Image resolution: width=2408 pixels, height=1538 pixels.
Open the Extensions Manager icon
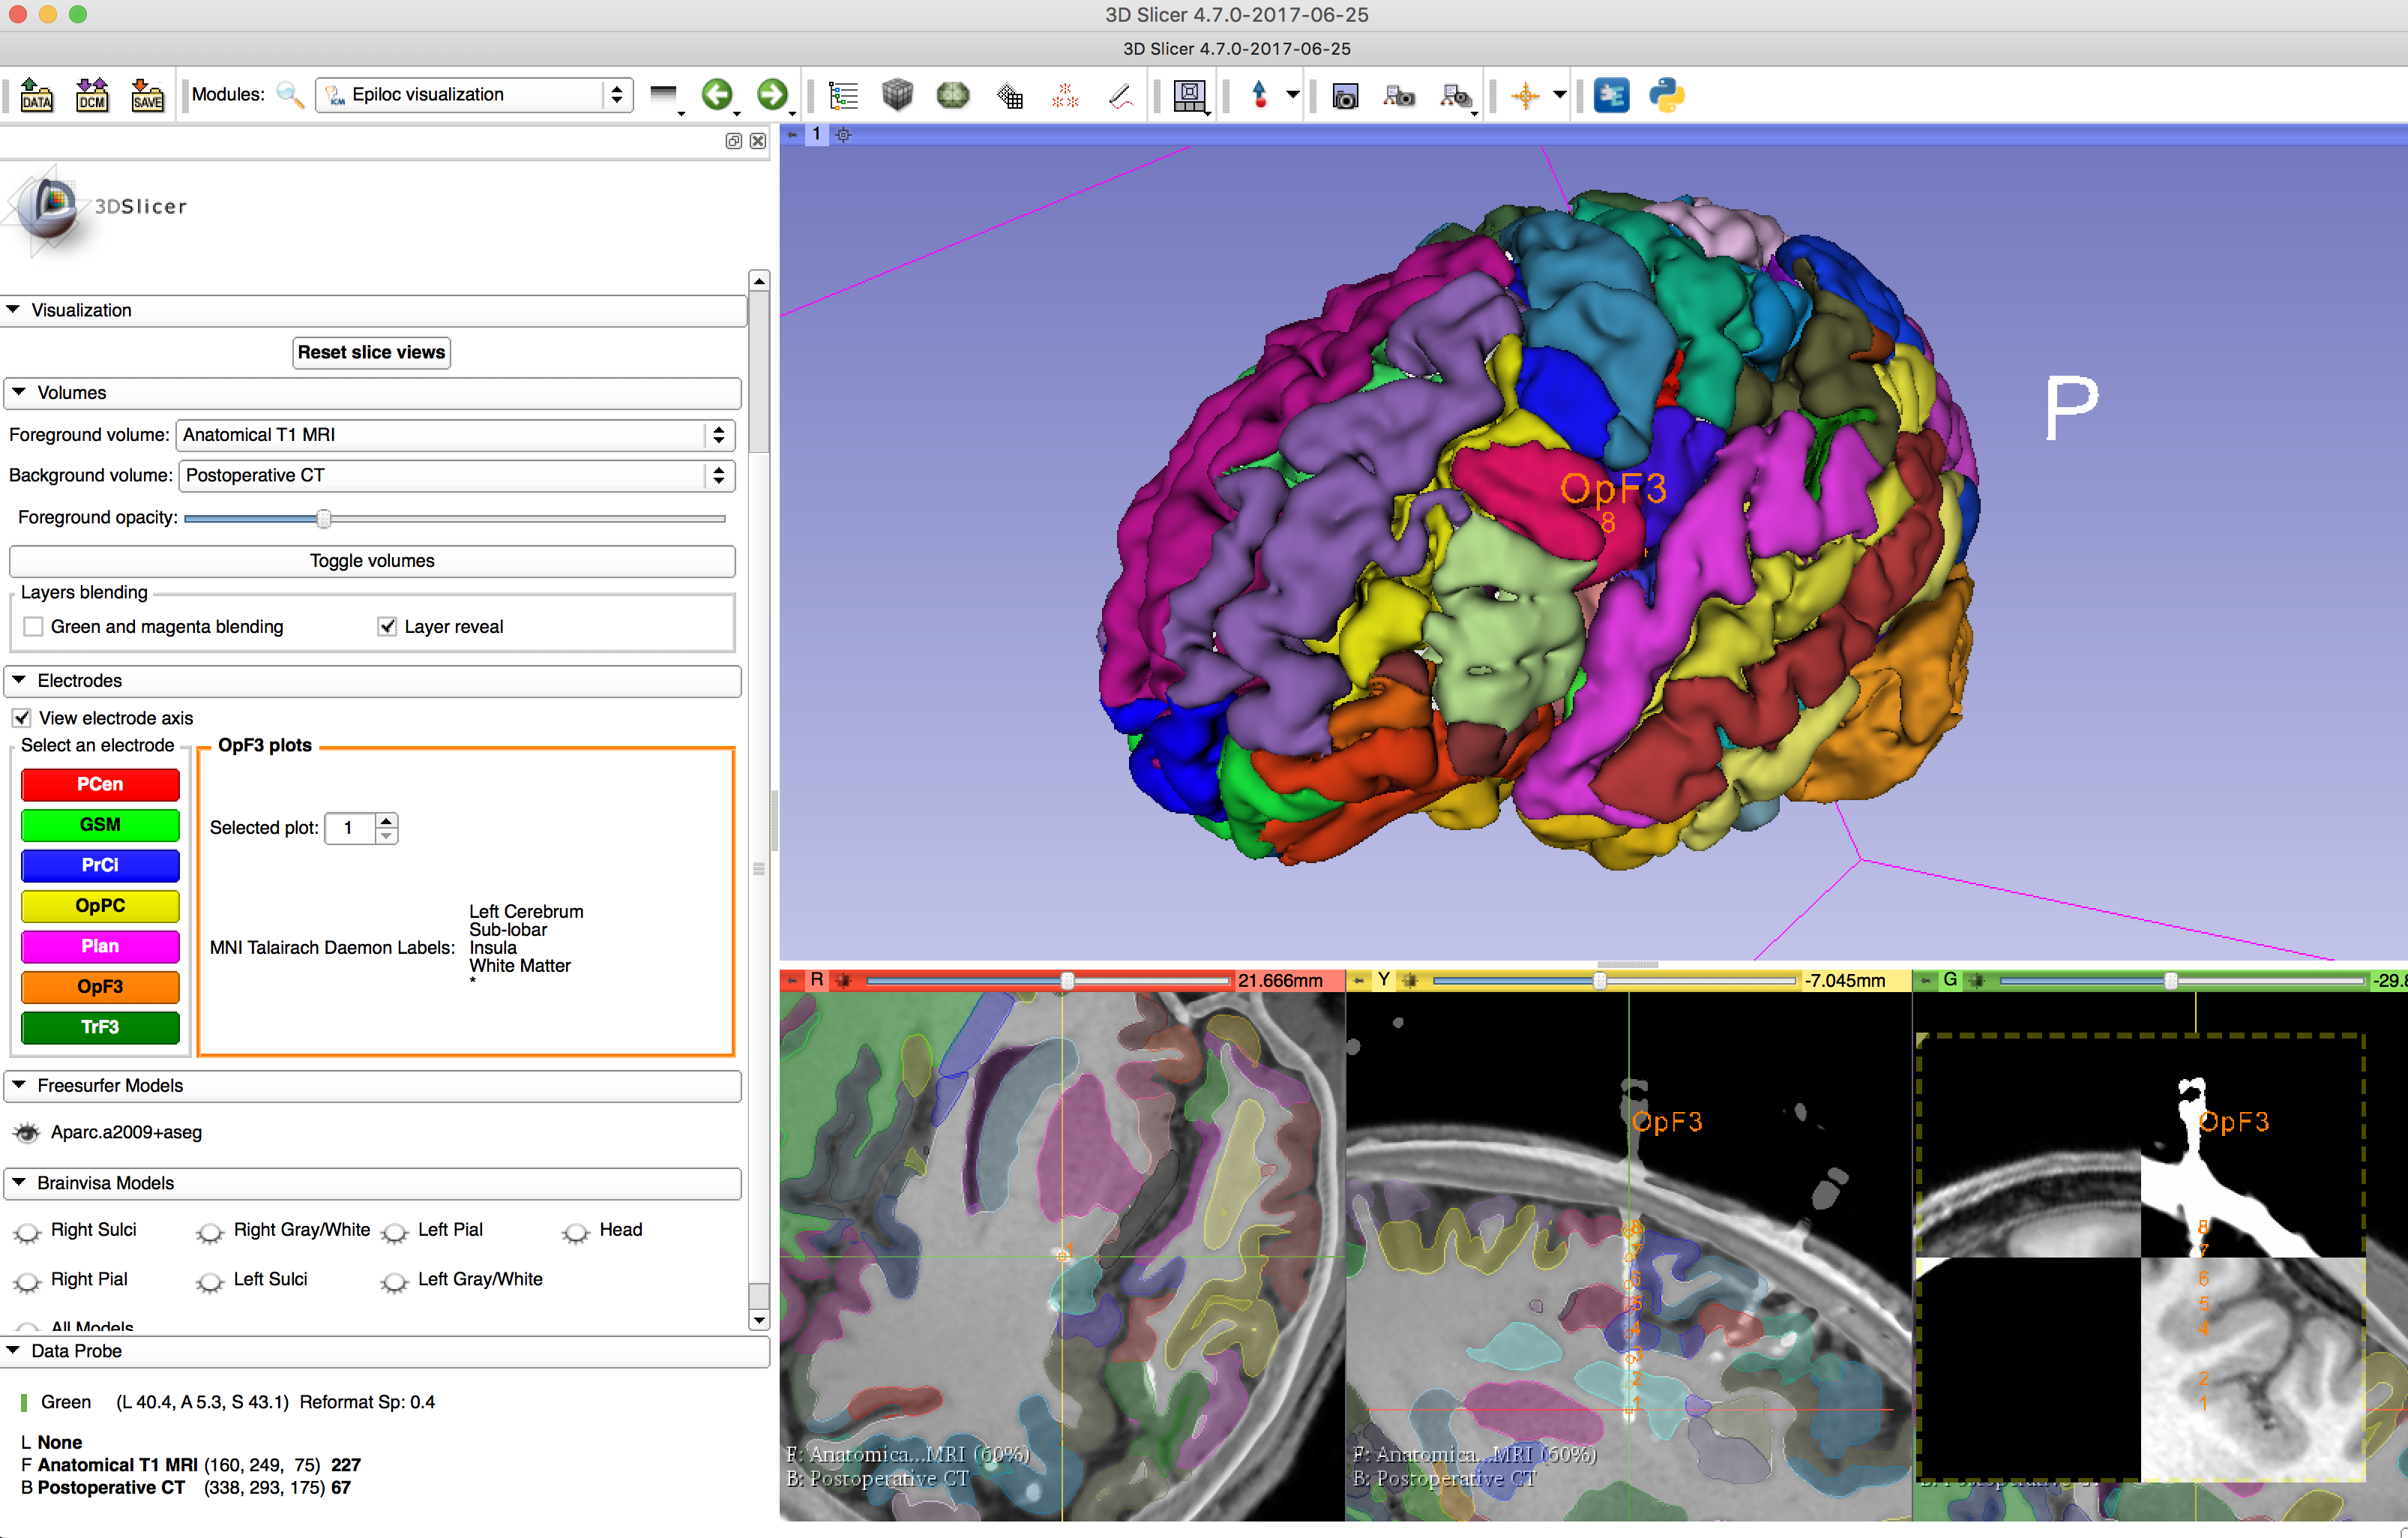(1611, 95)
